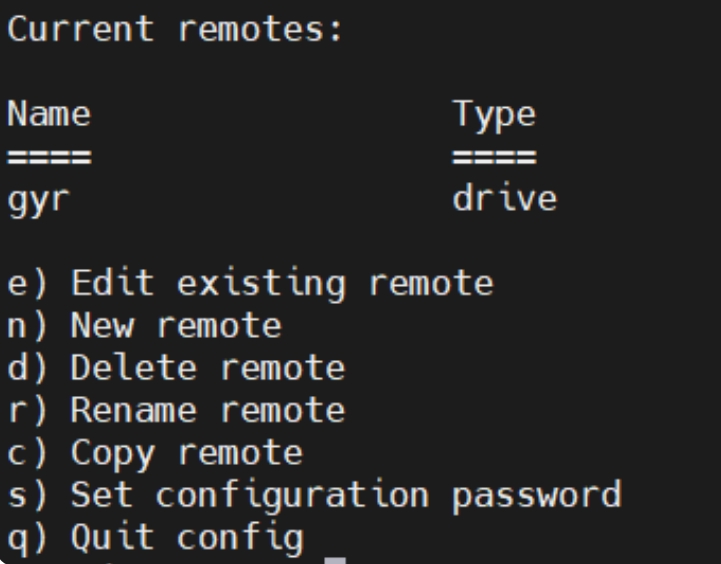Screen dimensions: 721x564
Task: Click the 'e)' key shortcut label
Action: (x=27, y=284)
